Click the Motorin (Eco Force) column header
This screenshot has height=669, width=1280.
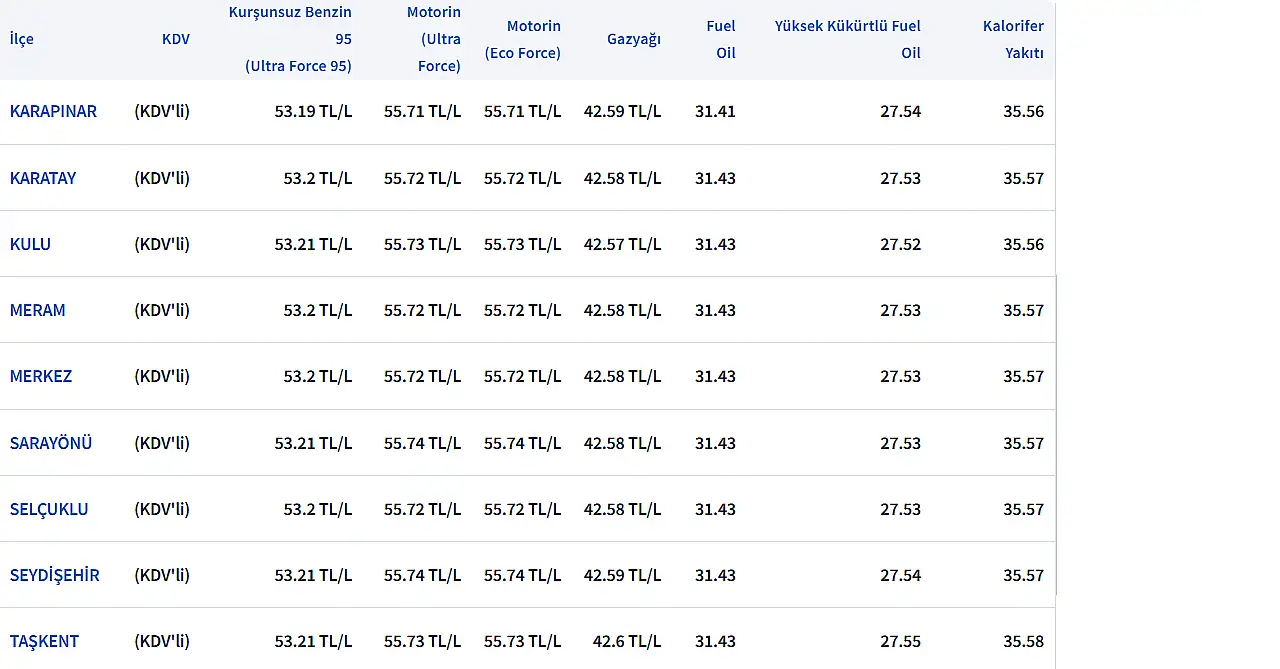522,39
